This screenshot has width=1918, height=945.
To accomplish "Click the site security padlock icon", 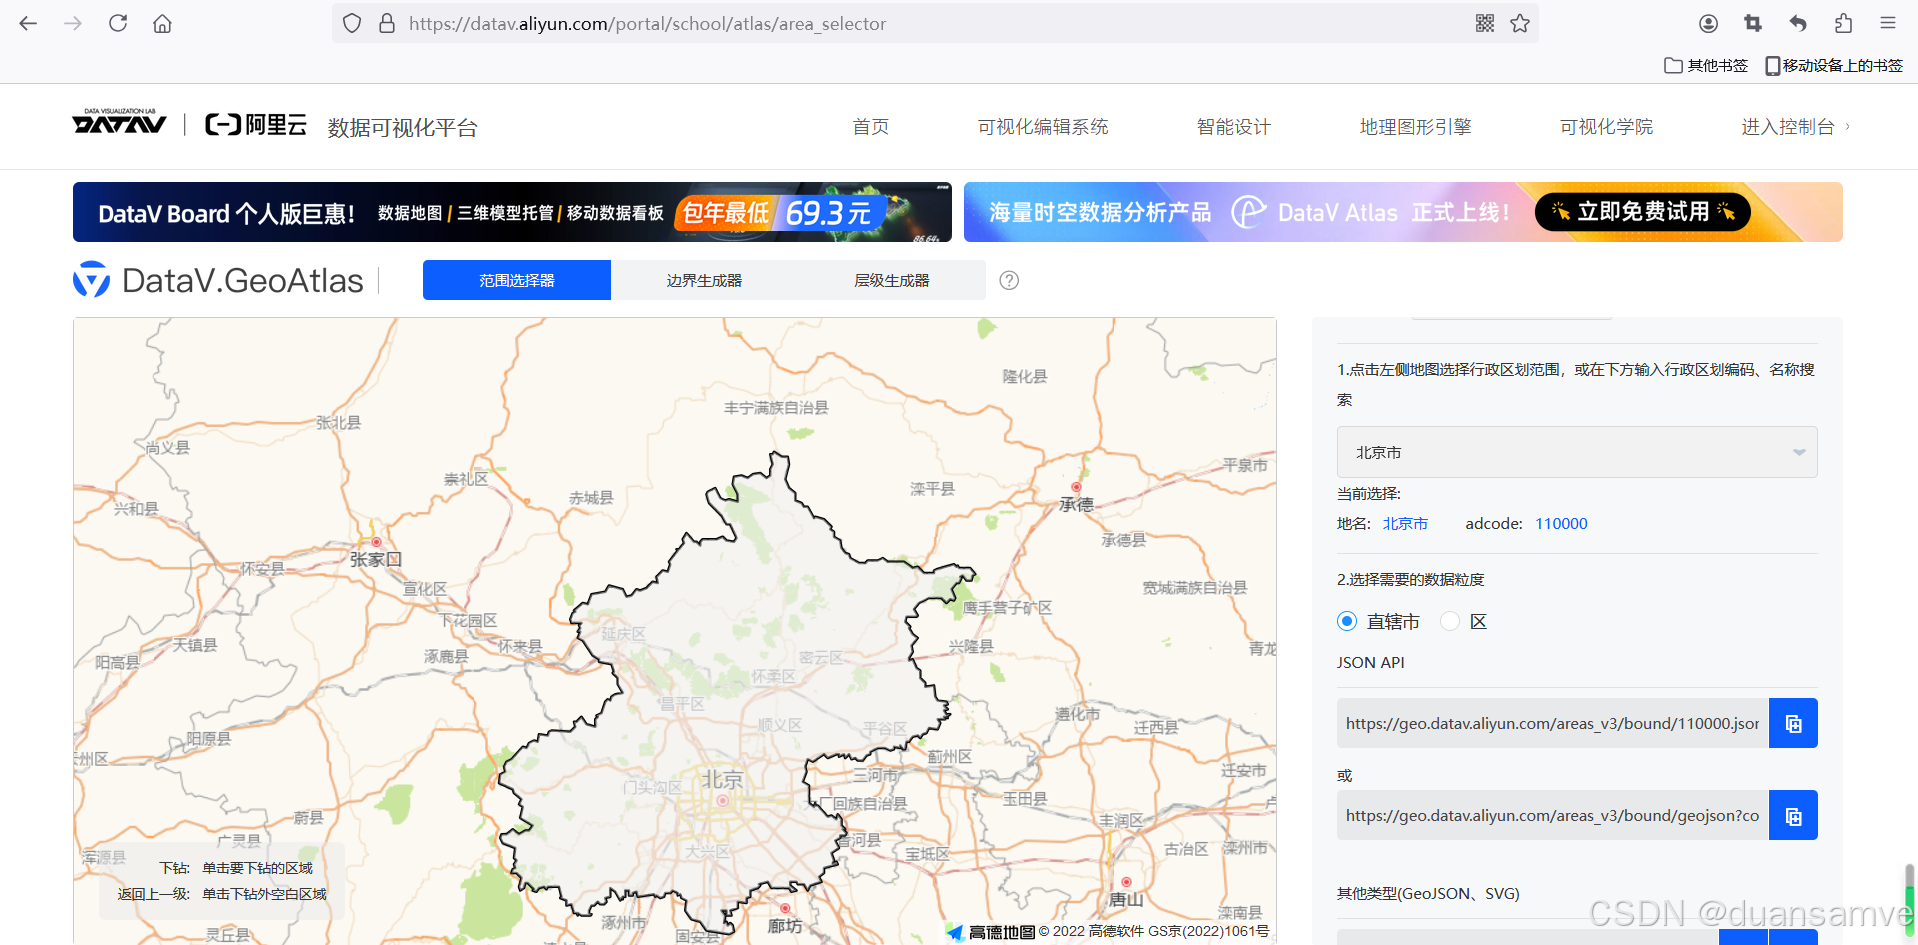I will 387,23.
